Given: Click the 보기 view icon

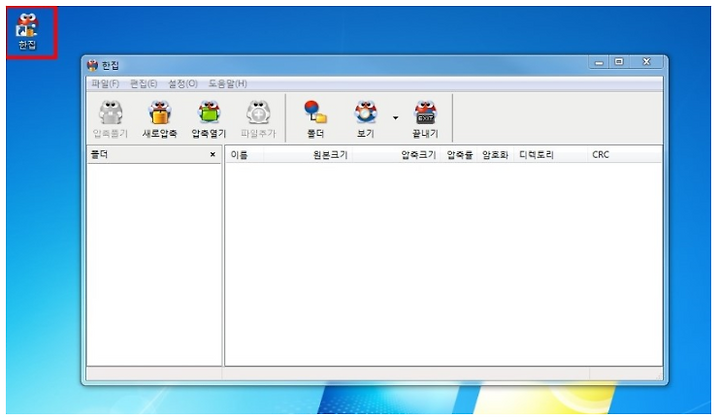Looking at the screenshot, I should click(x=366, y=119).
